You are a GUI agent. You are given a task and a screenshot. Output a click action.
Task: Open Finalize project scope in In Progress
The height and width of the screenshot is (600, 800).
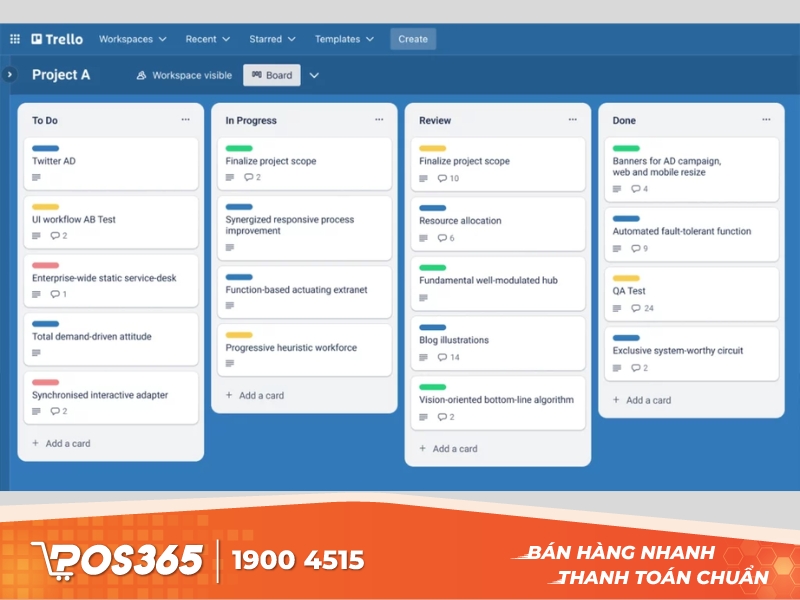pyautogui.click(x=305, y=164)
